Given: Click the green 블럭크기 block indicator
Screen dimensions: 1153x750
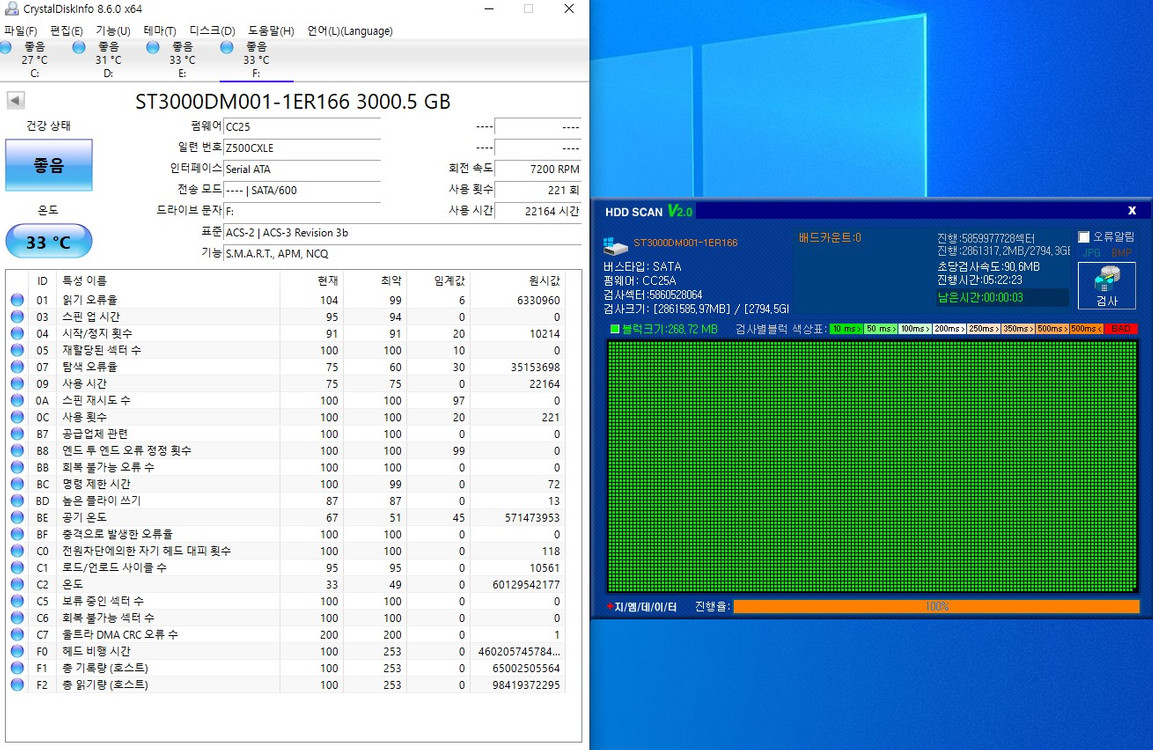Looking at the screenshot, I should pos(614,329).
